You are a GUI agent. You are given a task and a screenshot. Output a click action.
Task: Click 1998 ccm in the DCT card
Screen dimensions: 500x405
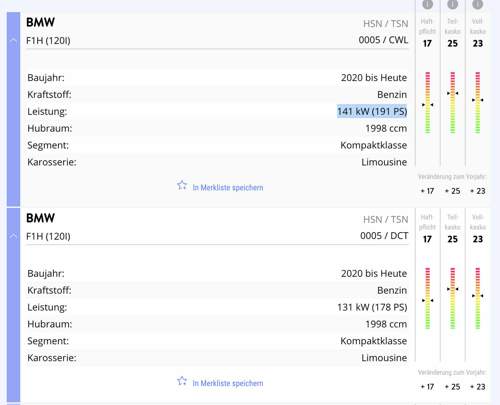386,324
